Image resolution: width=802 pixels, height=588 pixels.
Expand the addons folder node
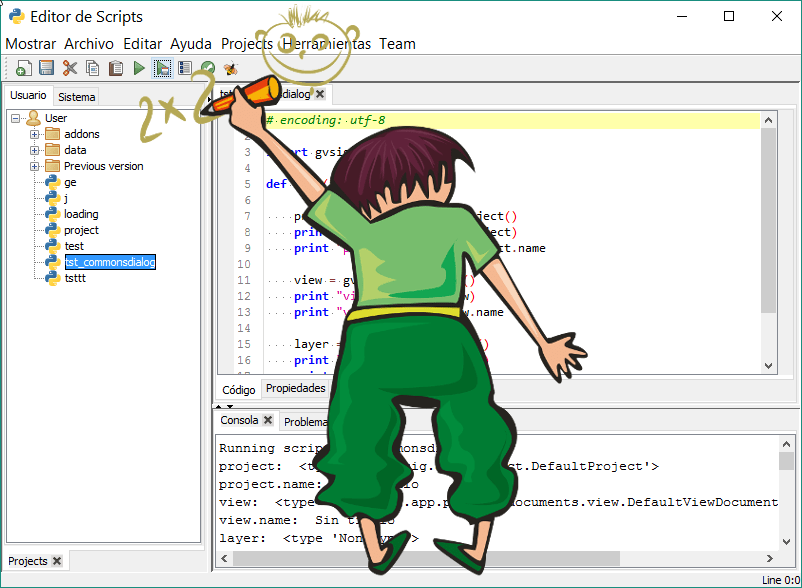[35, 134]
